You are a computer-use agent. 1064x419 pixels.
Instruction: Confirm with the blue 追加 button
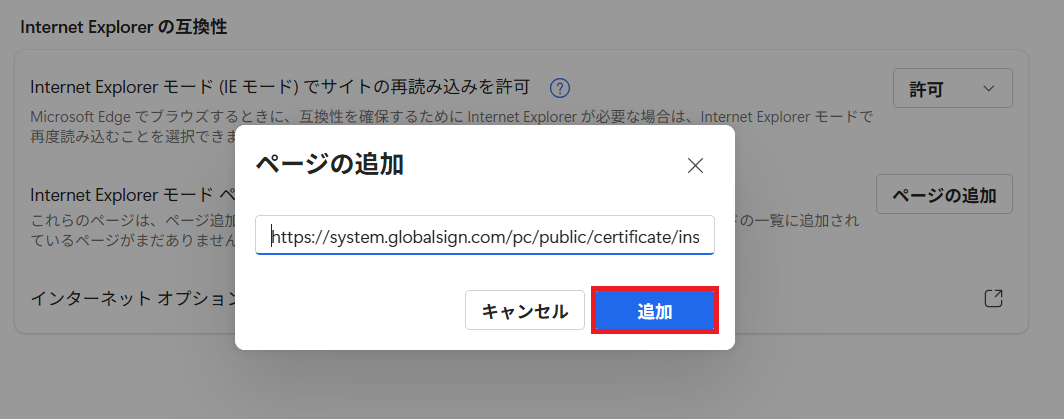[655, 311]
